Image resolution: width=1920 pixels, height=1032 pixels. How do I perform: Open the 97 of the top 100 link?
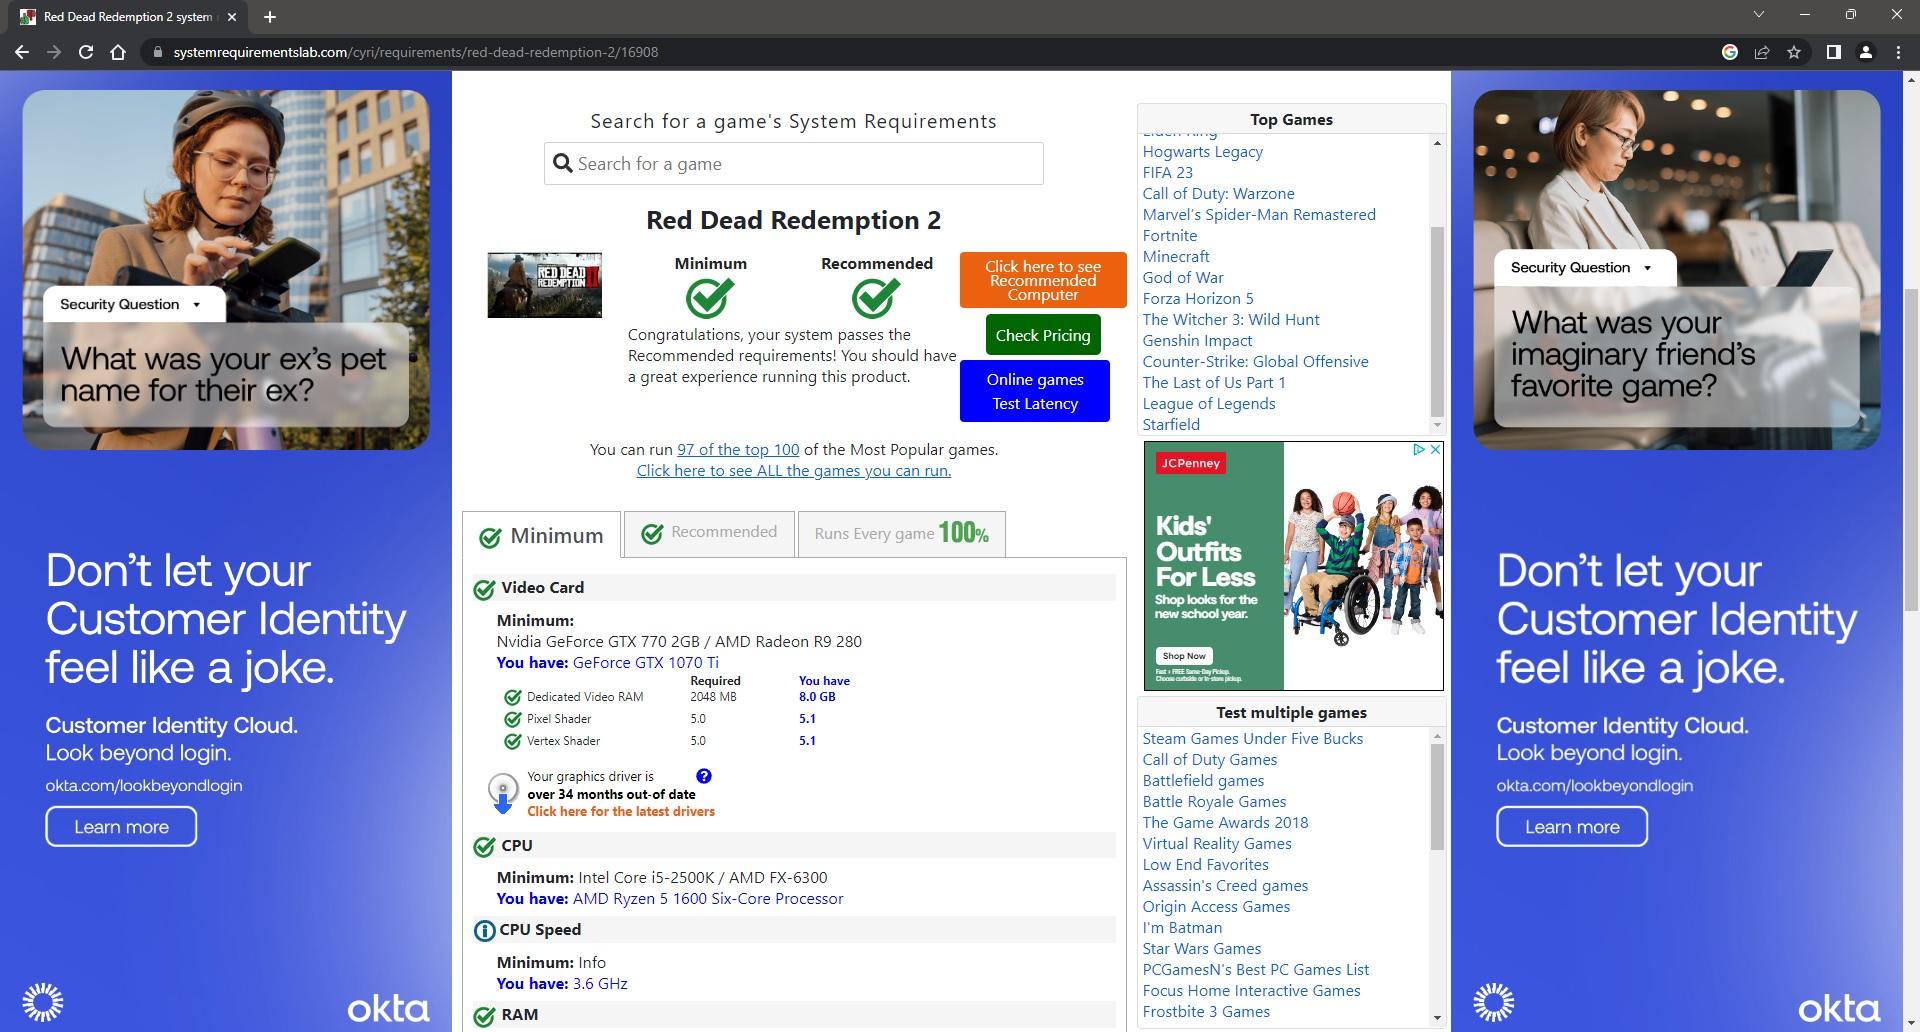tap(738, 450)
